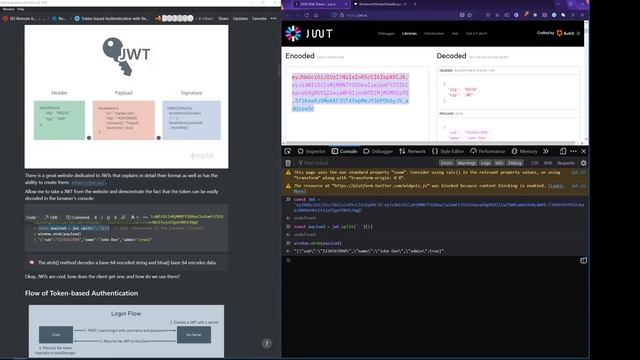Open the Debugger link in JWT site nav

point(386,33)
